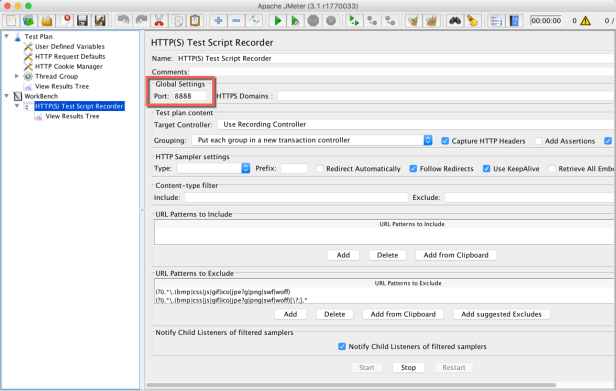The width and height of the screenshot is (616, 391).
Task: Click the Remote Shutdown All icon
Action: pos(390,20)
